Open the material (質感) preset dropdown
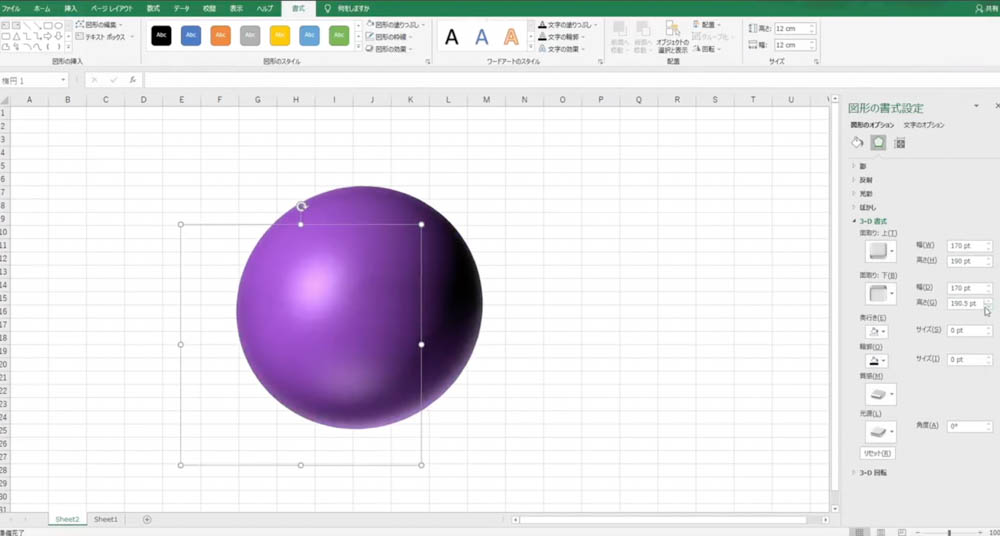 pos(880,394)
